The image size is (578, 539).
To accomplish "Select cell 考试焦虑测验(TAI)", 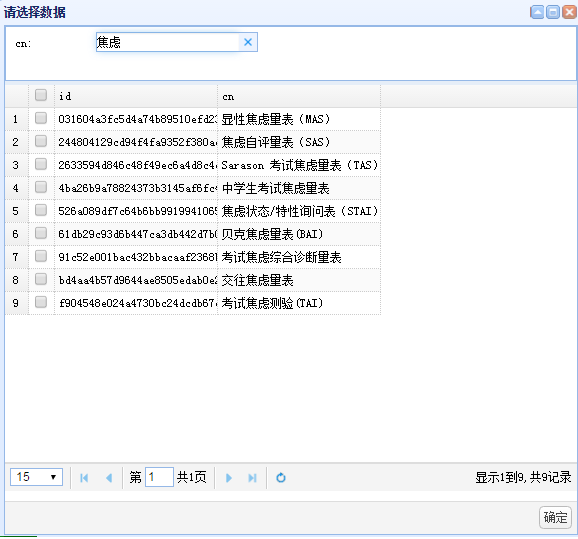I will point(299,303).
